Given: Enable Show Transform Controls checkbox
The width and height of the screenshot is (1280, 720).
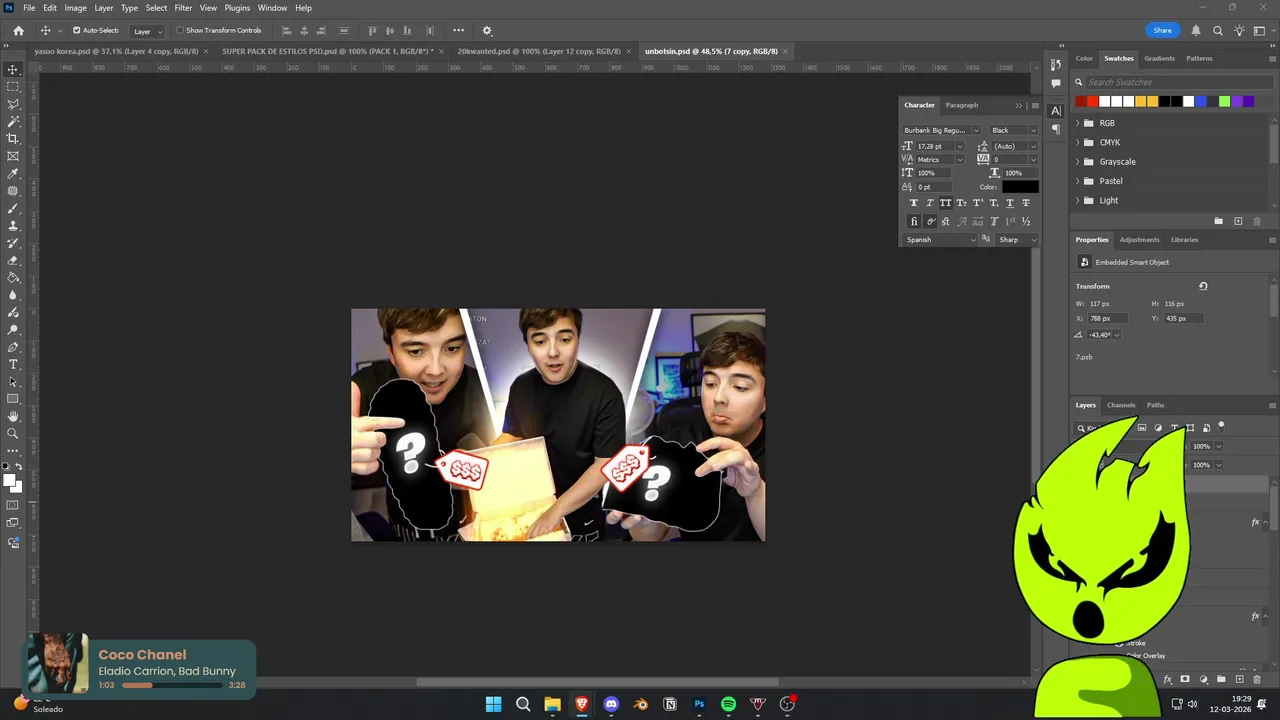Looking at the screenshot, I should click(181, 31).
